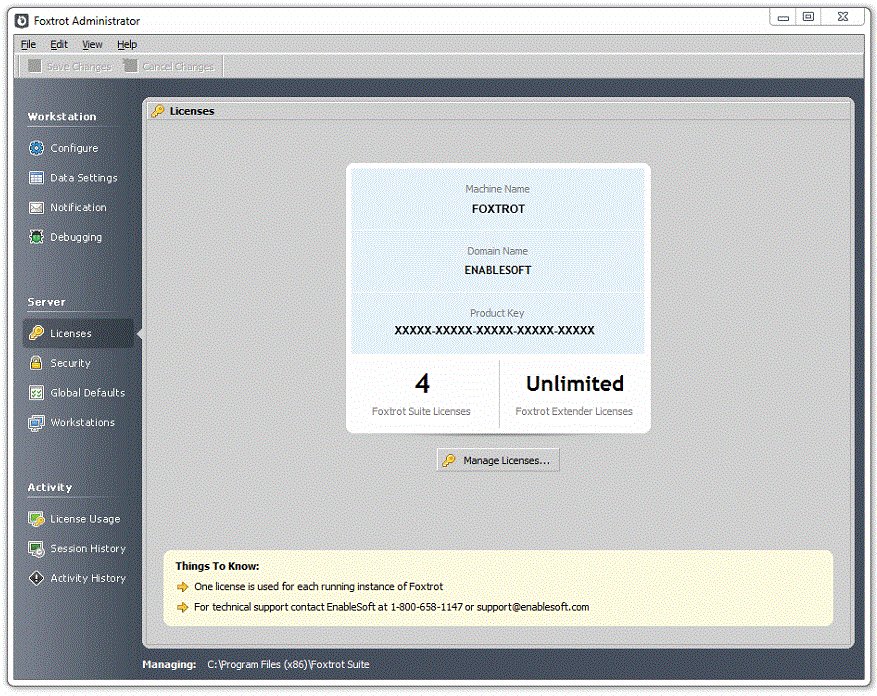Open the Help menu
The image size is (877, 696).
[x=127, y=44]
